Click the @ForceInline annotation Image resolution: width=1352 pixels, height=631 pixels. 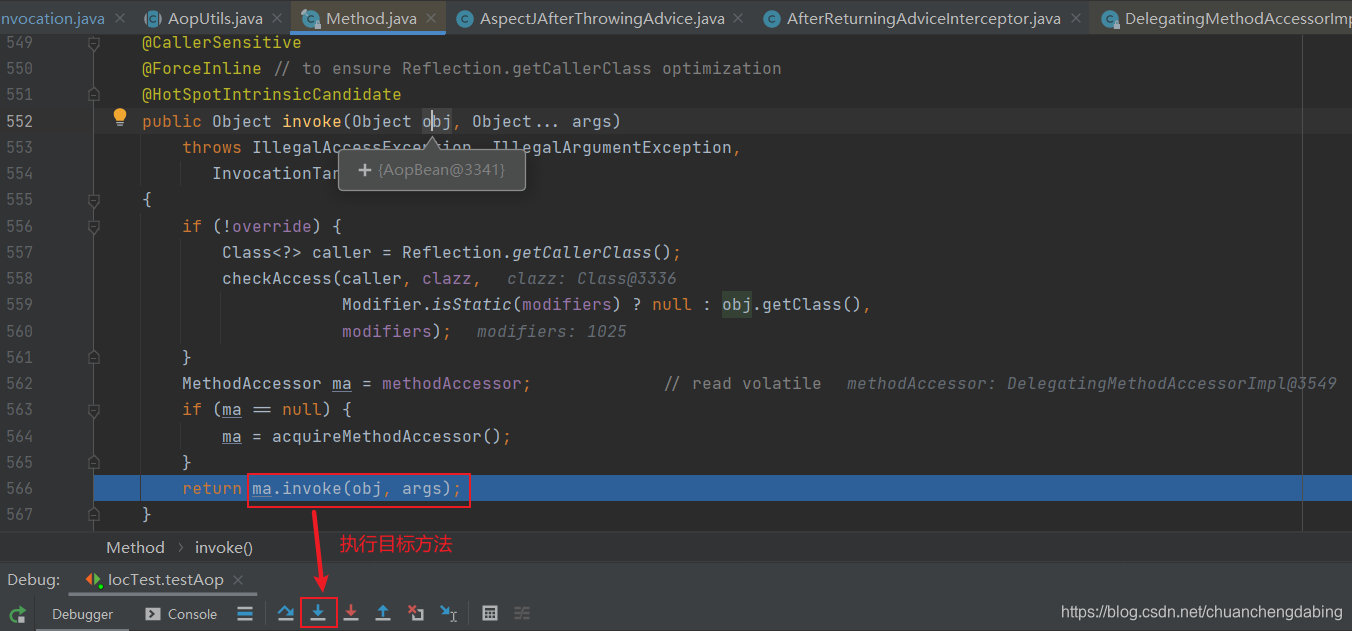(x=201, y=69)
